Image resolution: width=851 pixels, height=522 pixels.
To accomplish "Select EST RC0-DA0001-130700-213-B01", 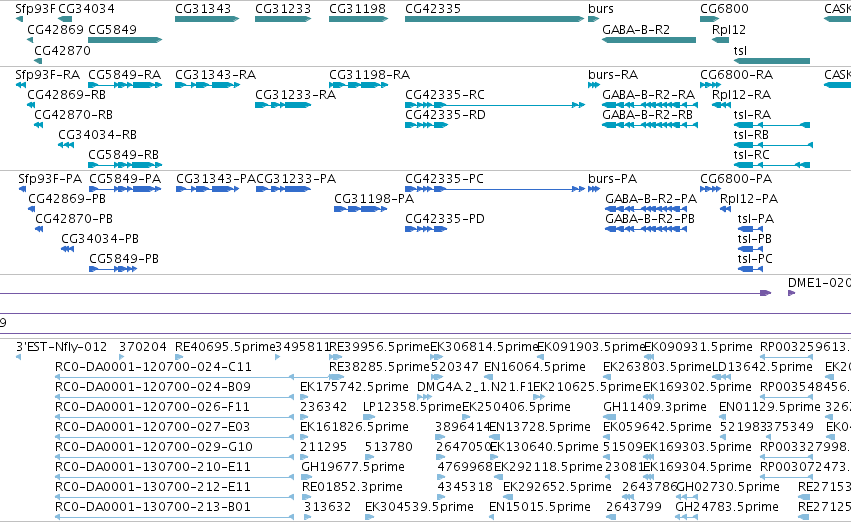I will coord(153,507).
